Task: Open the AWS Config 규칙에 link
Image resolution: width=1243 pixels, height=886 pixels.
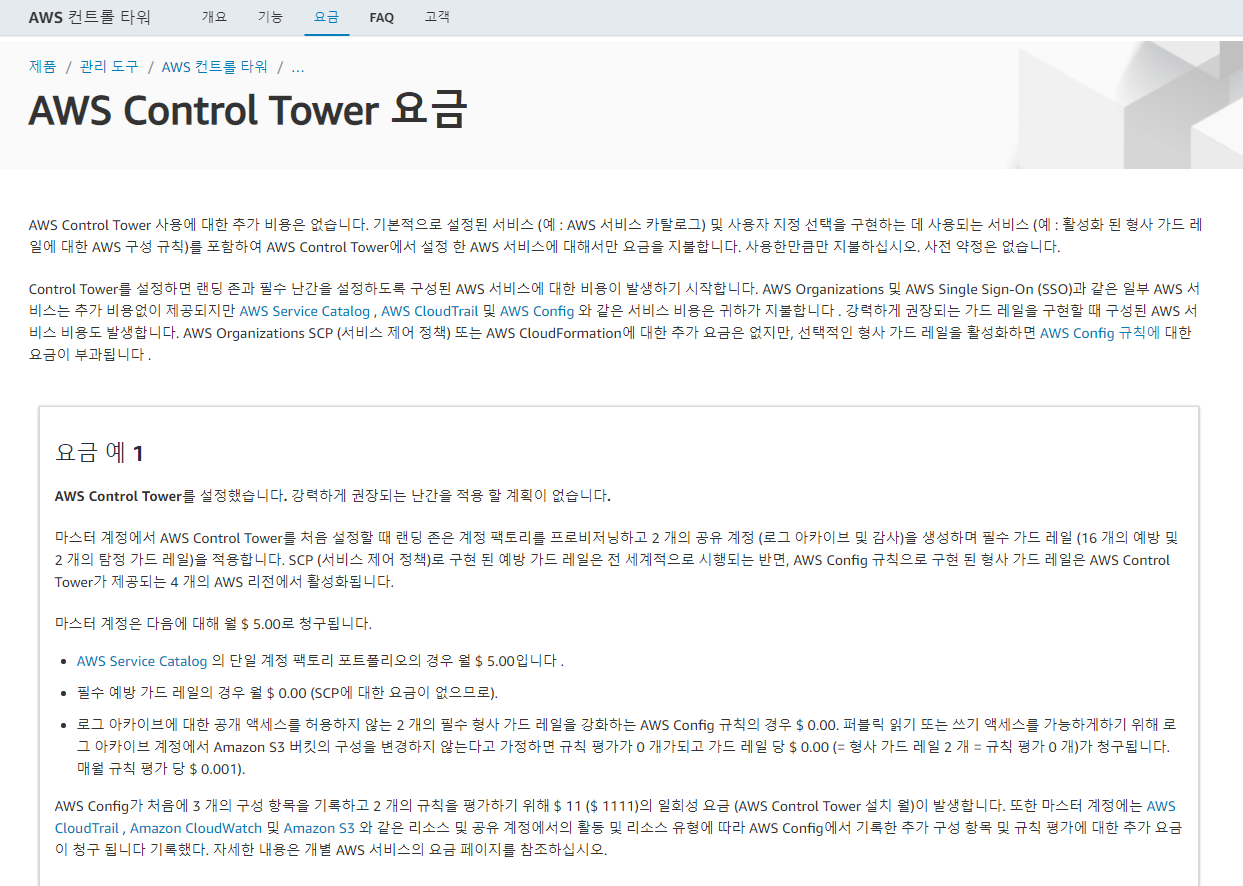Action: click(x=1100, y=333)
